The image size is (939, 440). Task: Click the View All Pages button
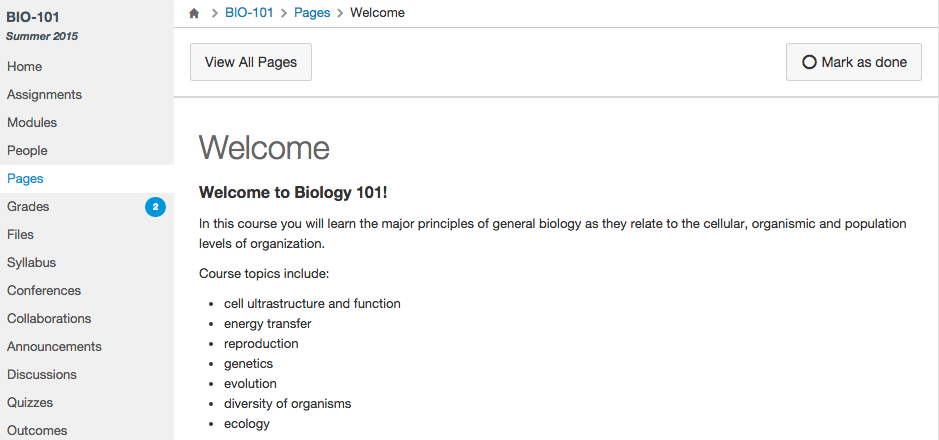[x=251, y=62]
